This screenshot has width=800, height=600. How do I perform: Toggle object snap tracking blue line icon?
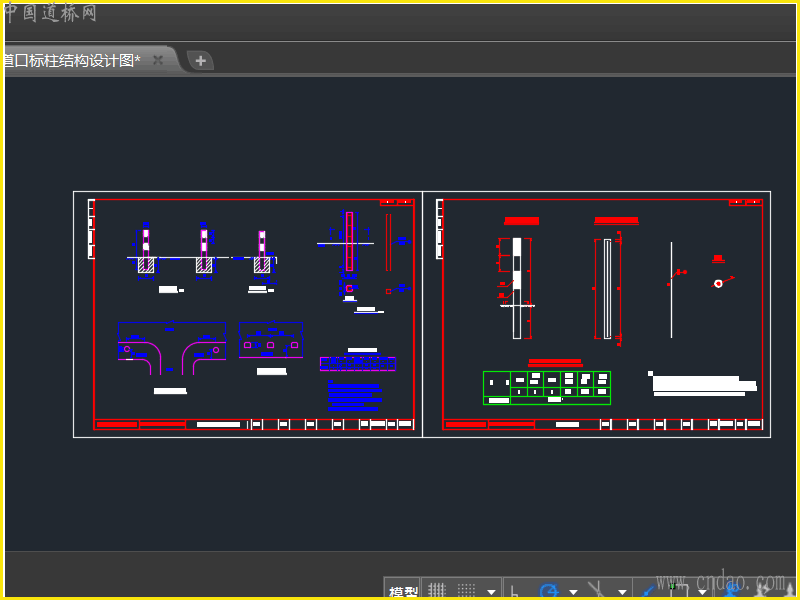(x=649, y=591)
